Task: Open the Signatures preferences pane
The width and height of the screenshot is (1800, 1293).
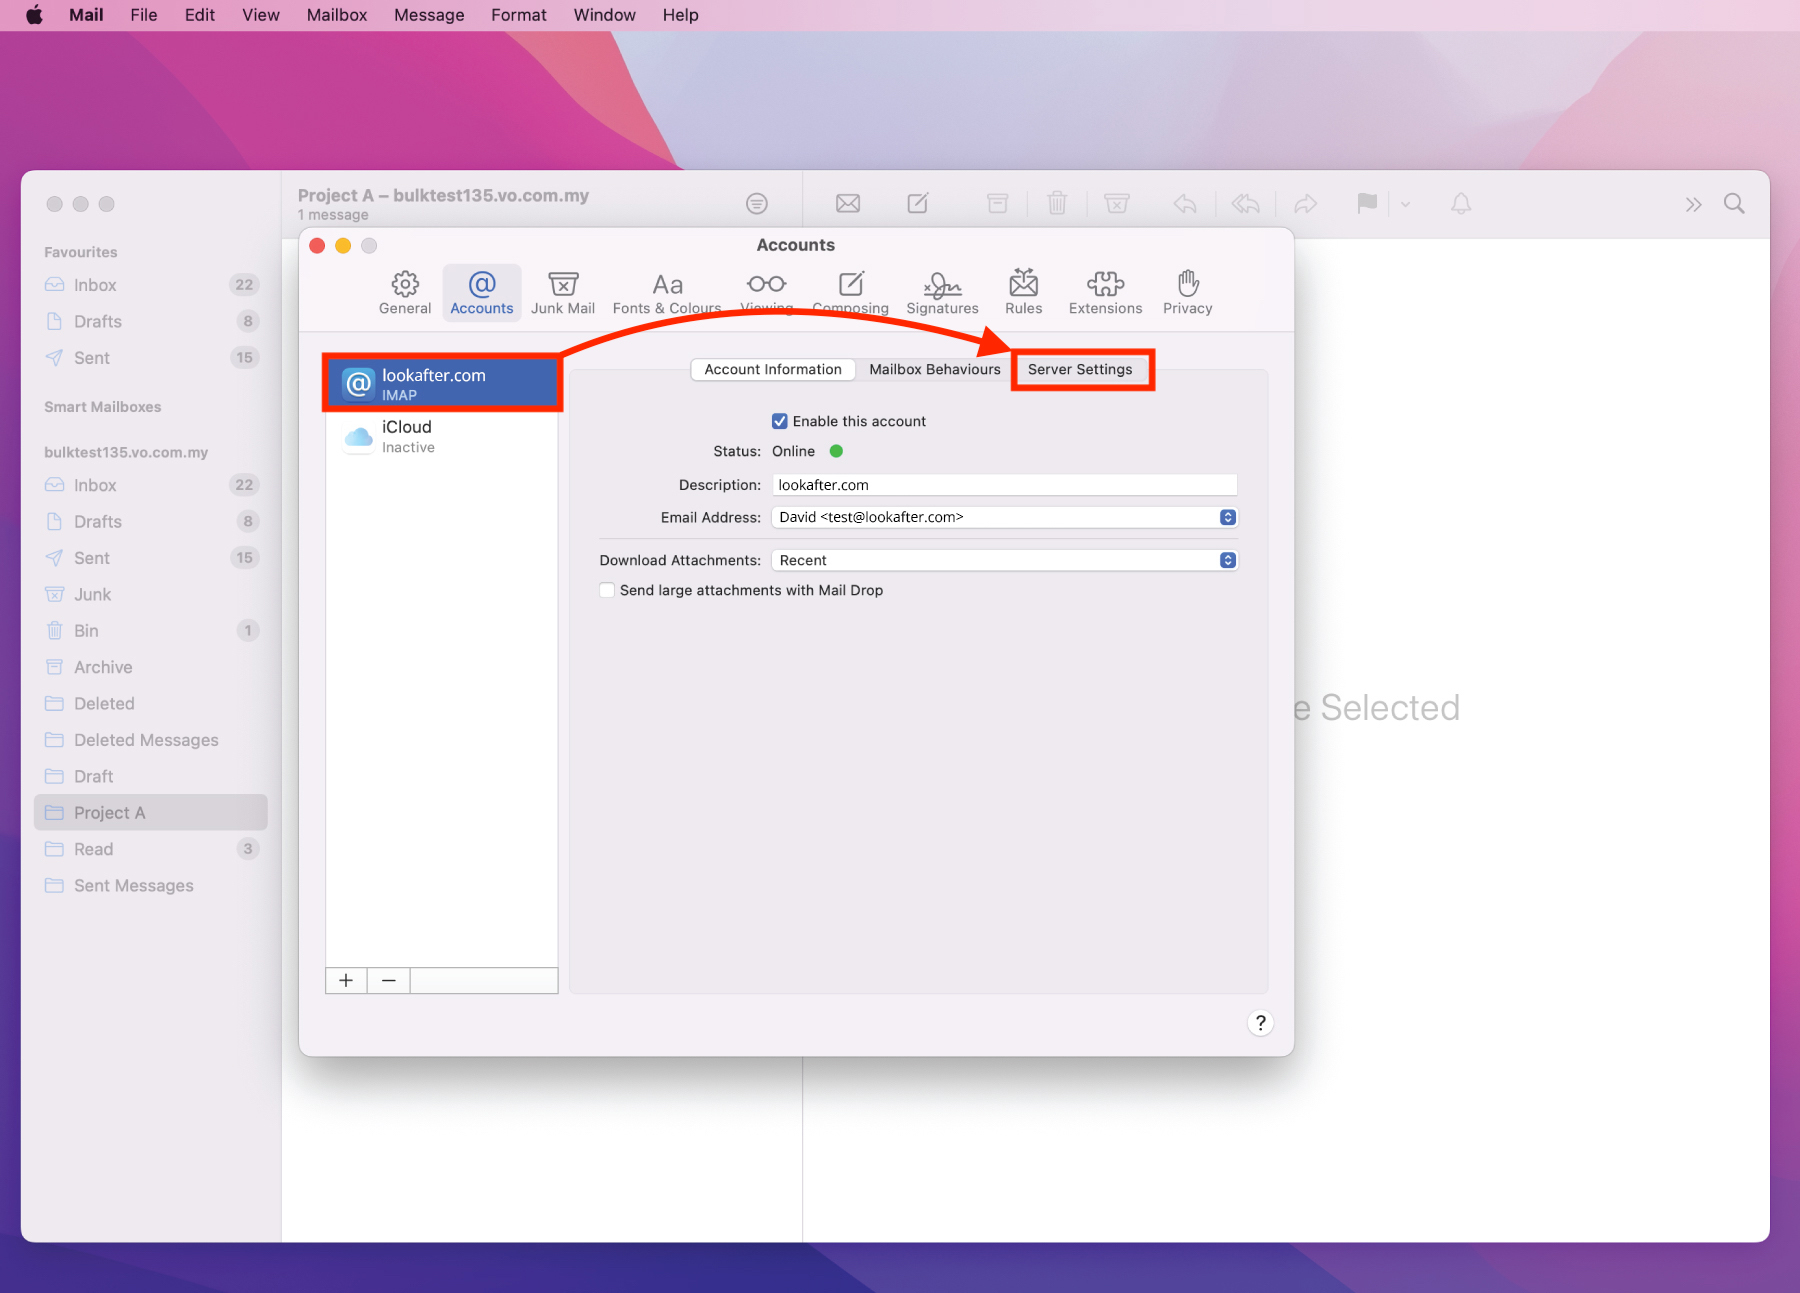Action: point(942,292)
